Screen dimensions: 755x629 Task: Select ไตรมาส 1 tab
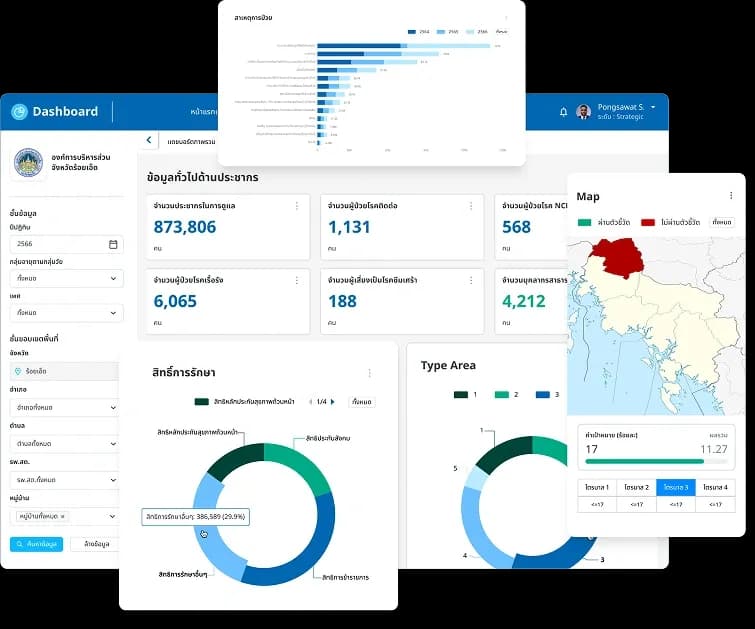tap(597, 487)
